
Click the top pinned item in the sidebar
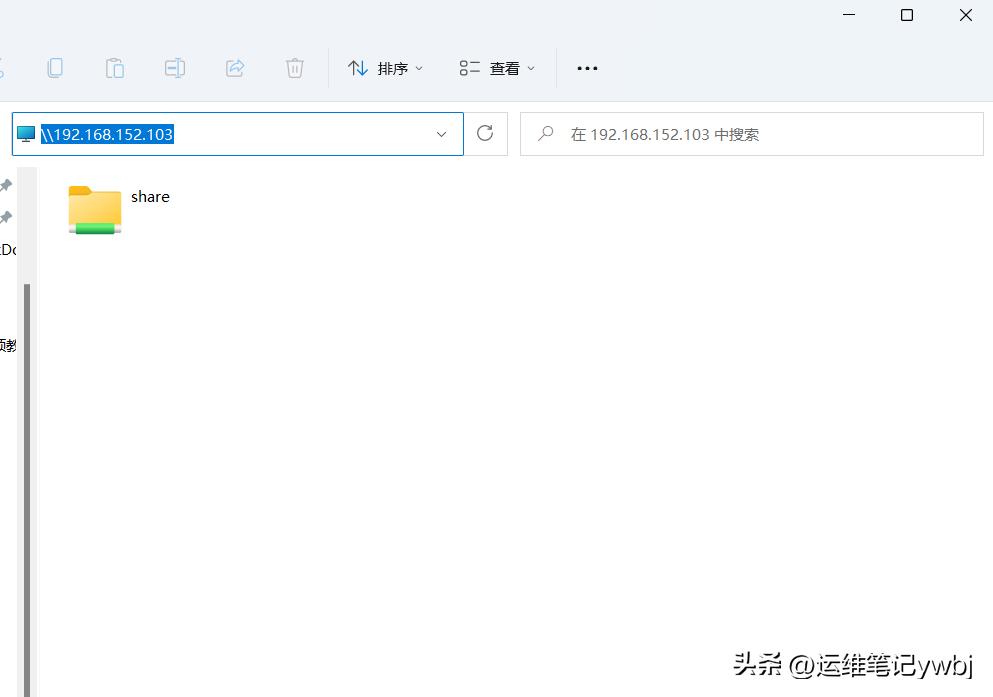point(6,184)
